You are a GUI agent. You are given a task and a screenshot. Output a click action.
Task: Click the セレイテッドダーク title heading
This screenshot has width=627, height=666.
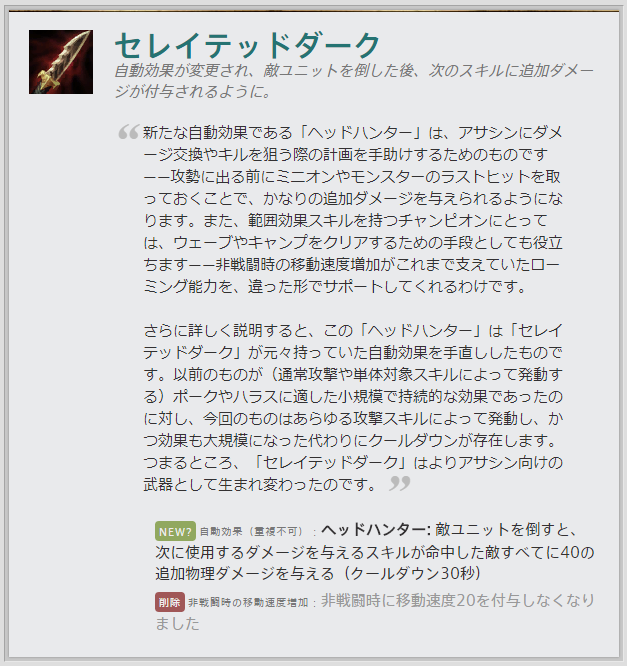tap(248, 45)
